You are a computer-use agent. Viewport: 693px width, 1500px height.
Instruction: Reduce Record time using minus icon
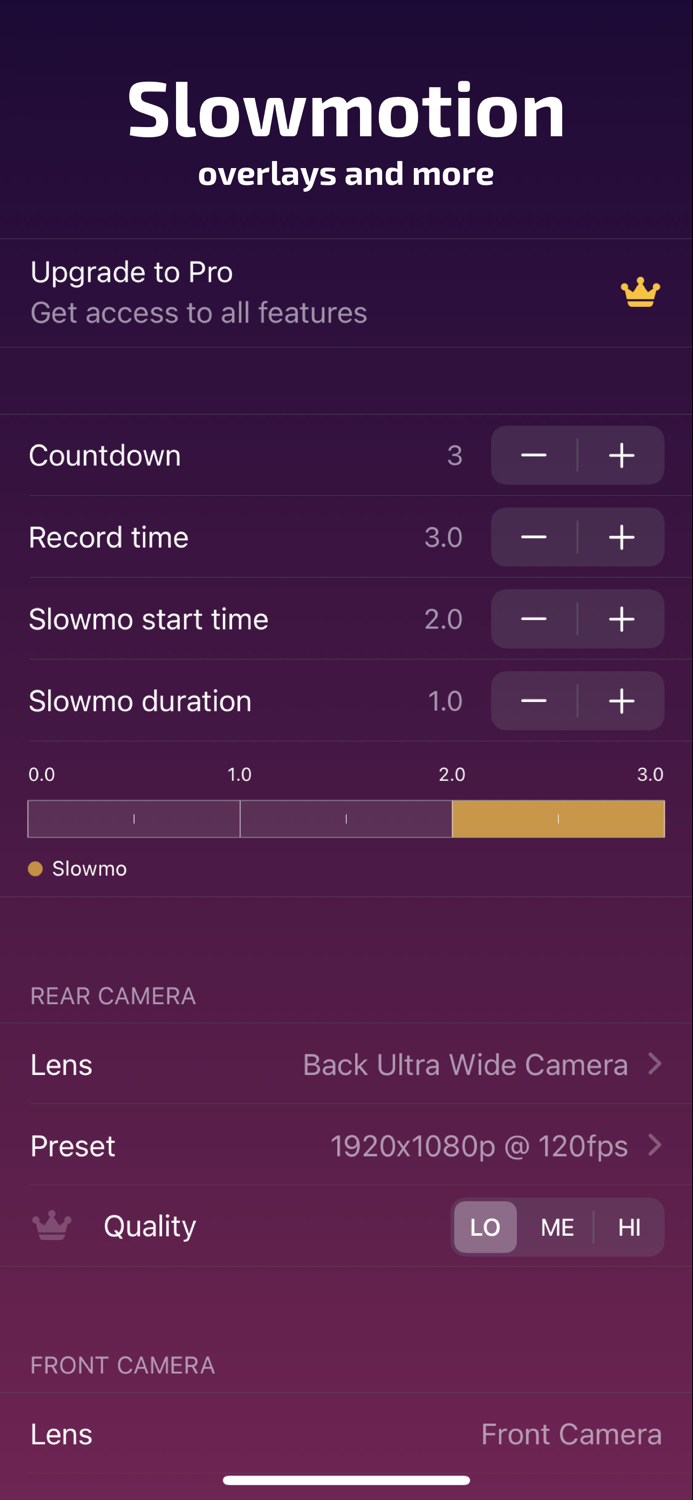[534, 538]
